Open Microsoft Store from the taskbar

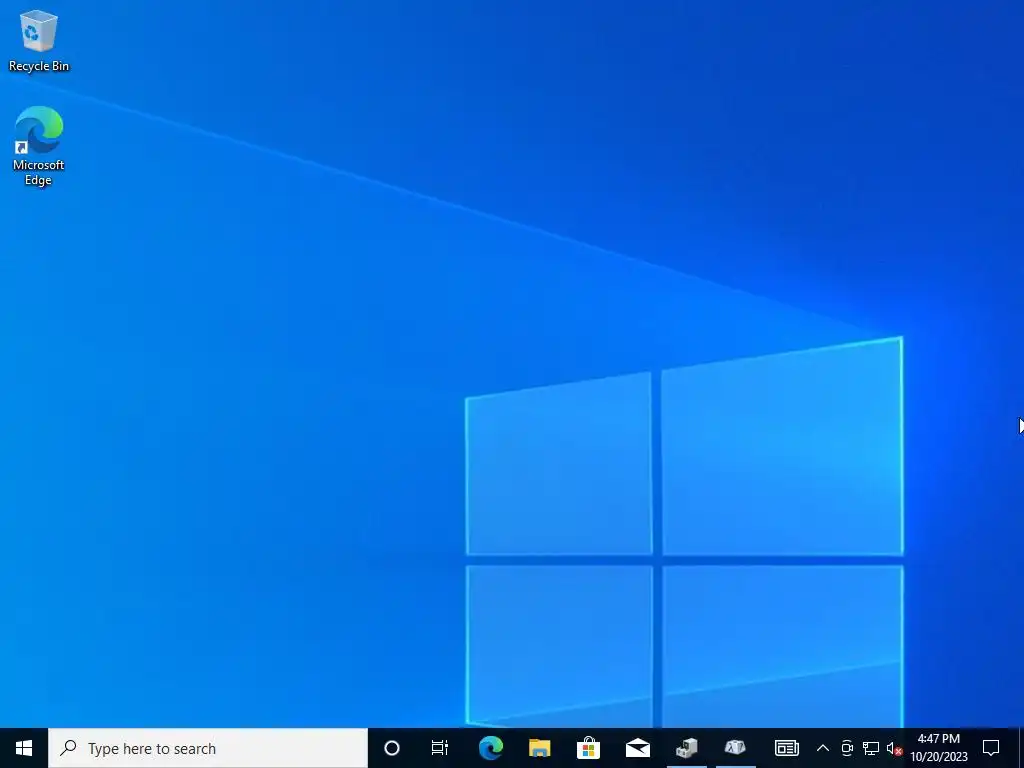[x=588, y=748]
